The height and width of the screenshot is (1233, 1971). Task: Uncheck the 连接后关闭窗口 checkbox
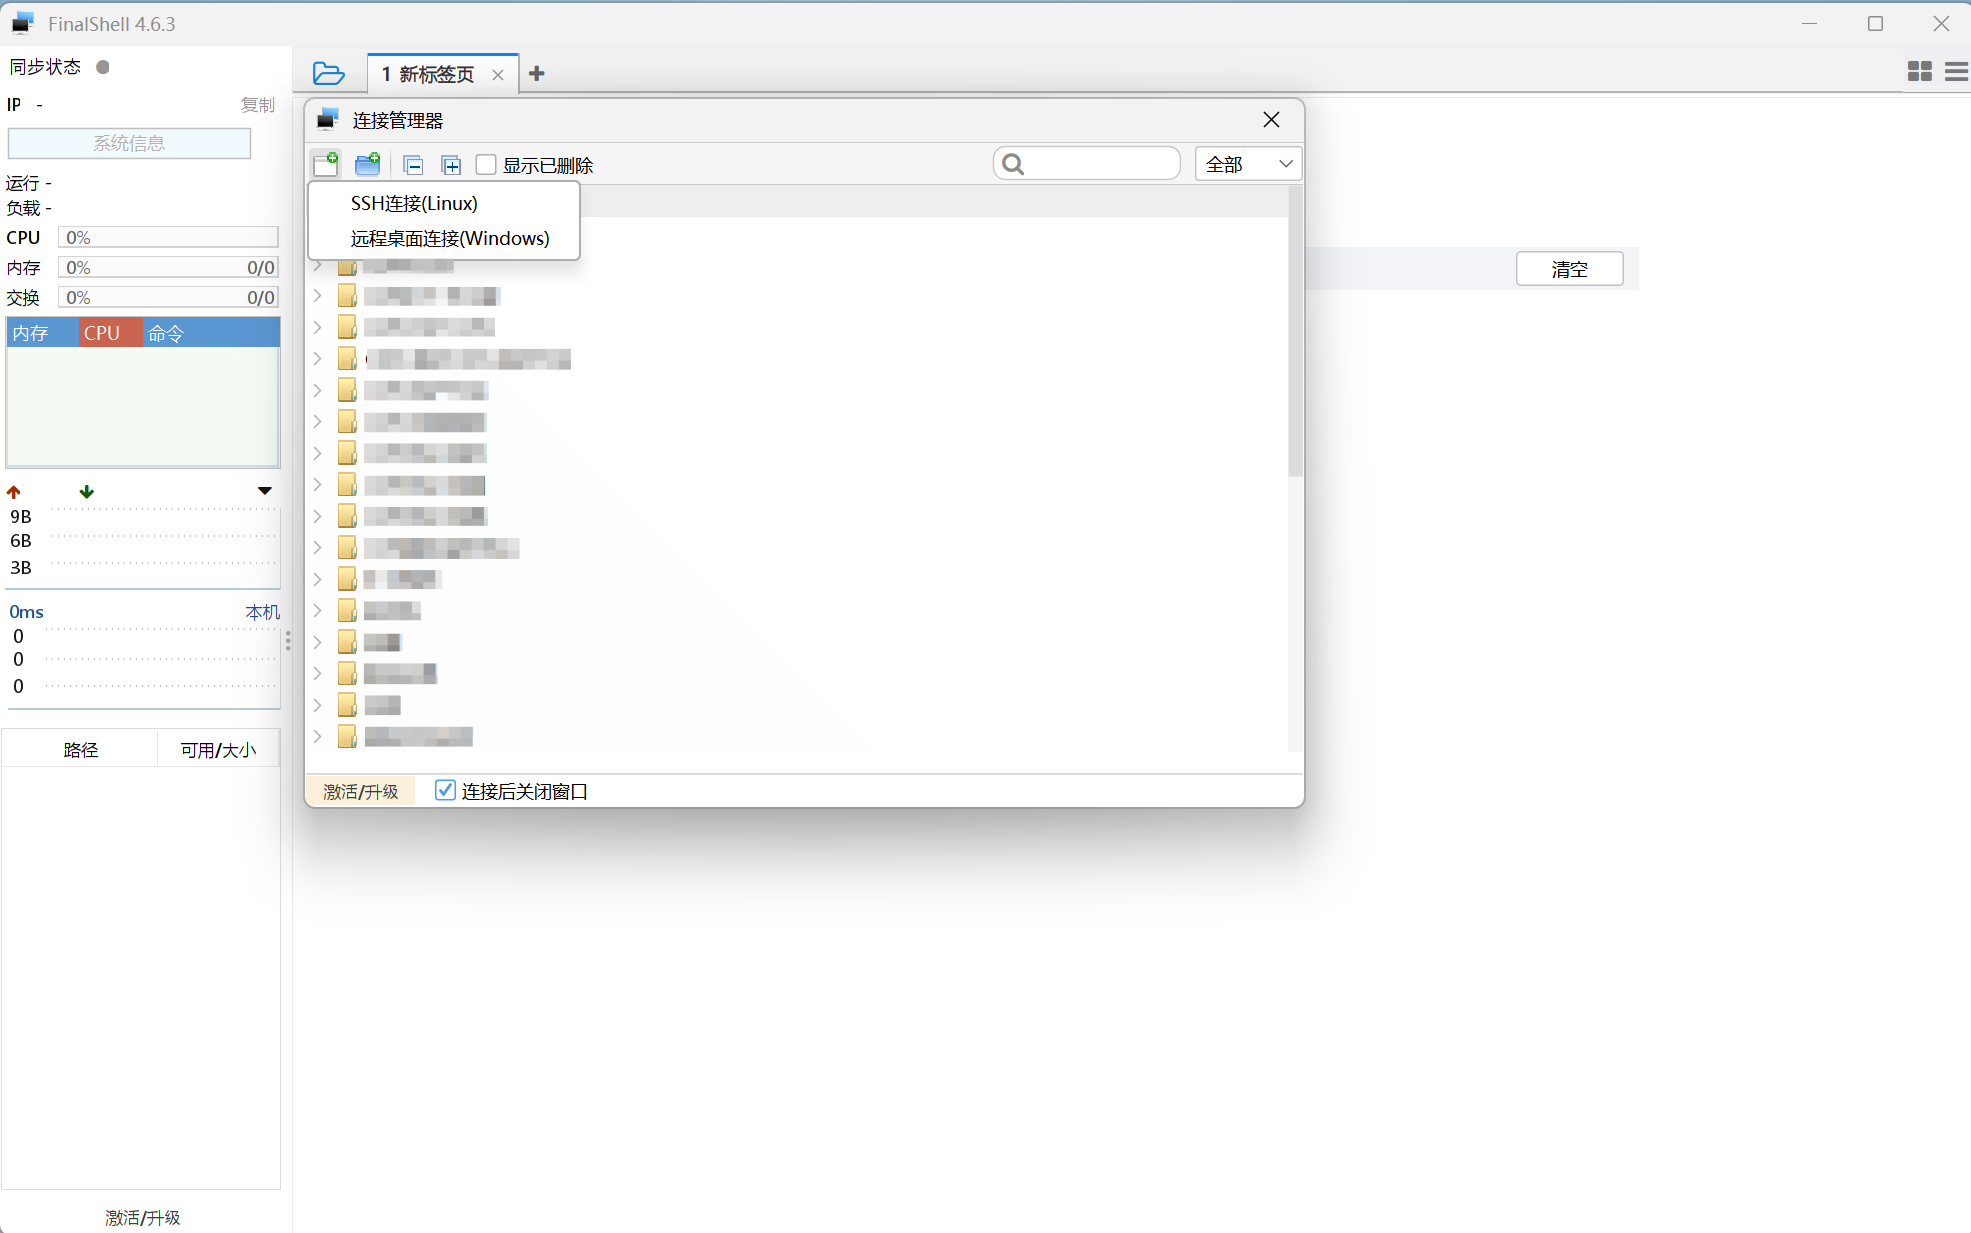click(445, 791)
